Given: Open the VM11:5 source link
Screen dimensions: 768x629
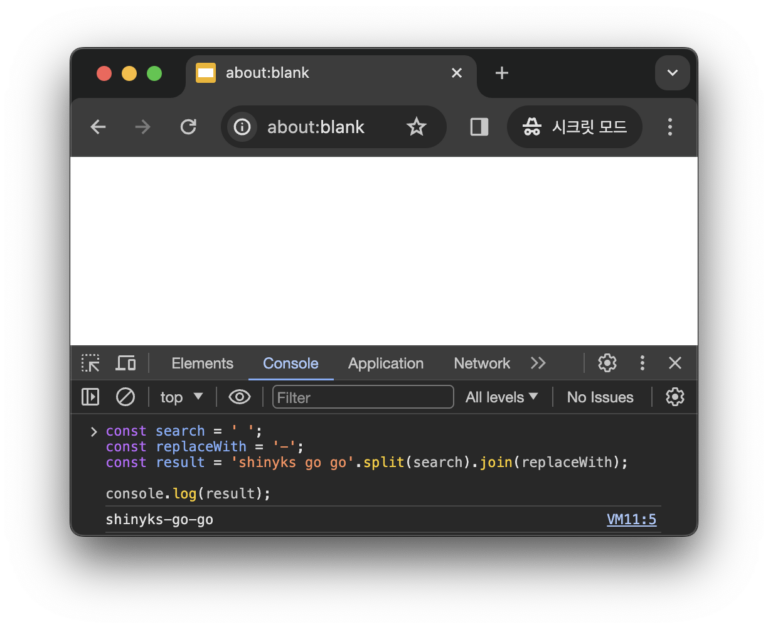Looking at the screenshot, I should pyautogui.click(x=631, y=520).
